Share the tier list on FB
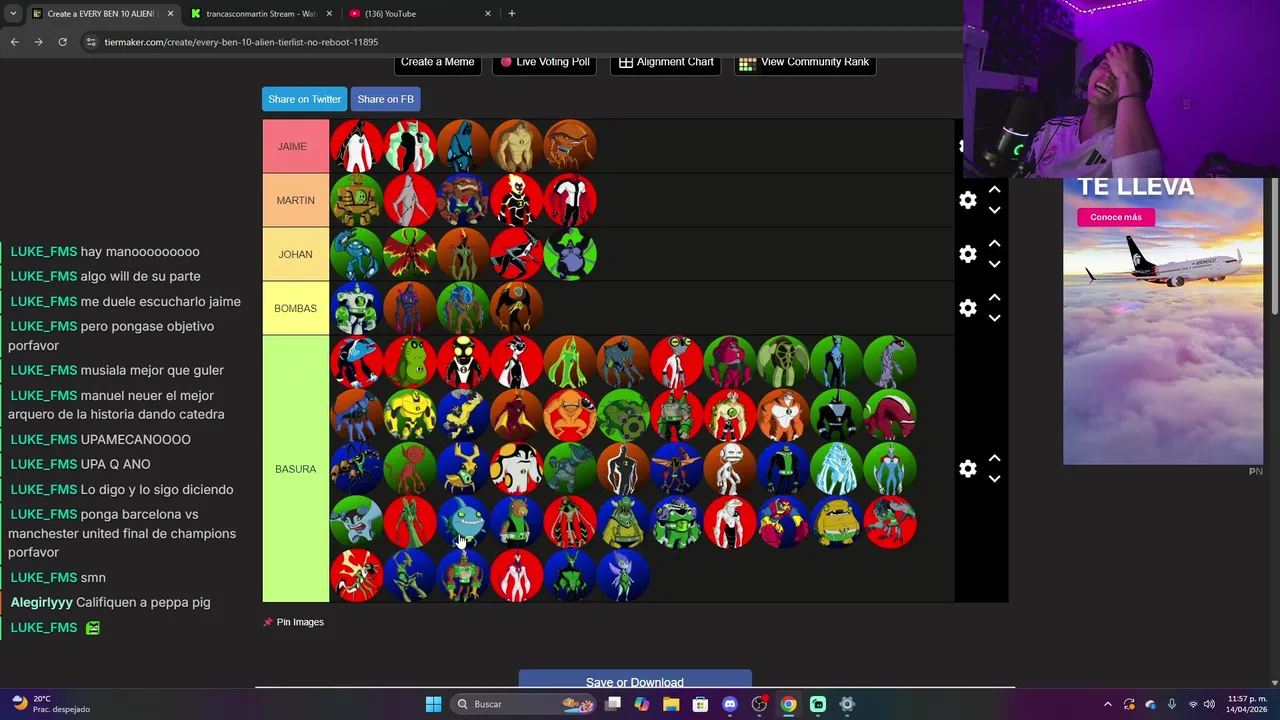The height and width of the screenshot is (720, 1280). point(385,99)
